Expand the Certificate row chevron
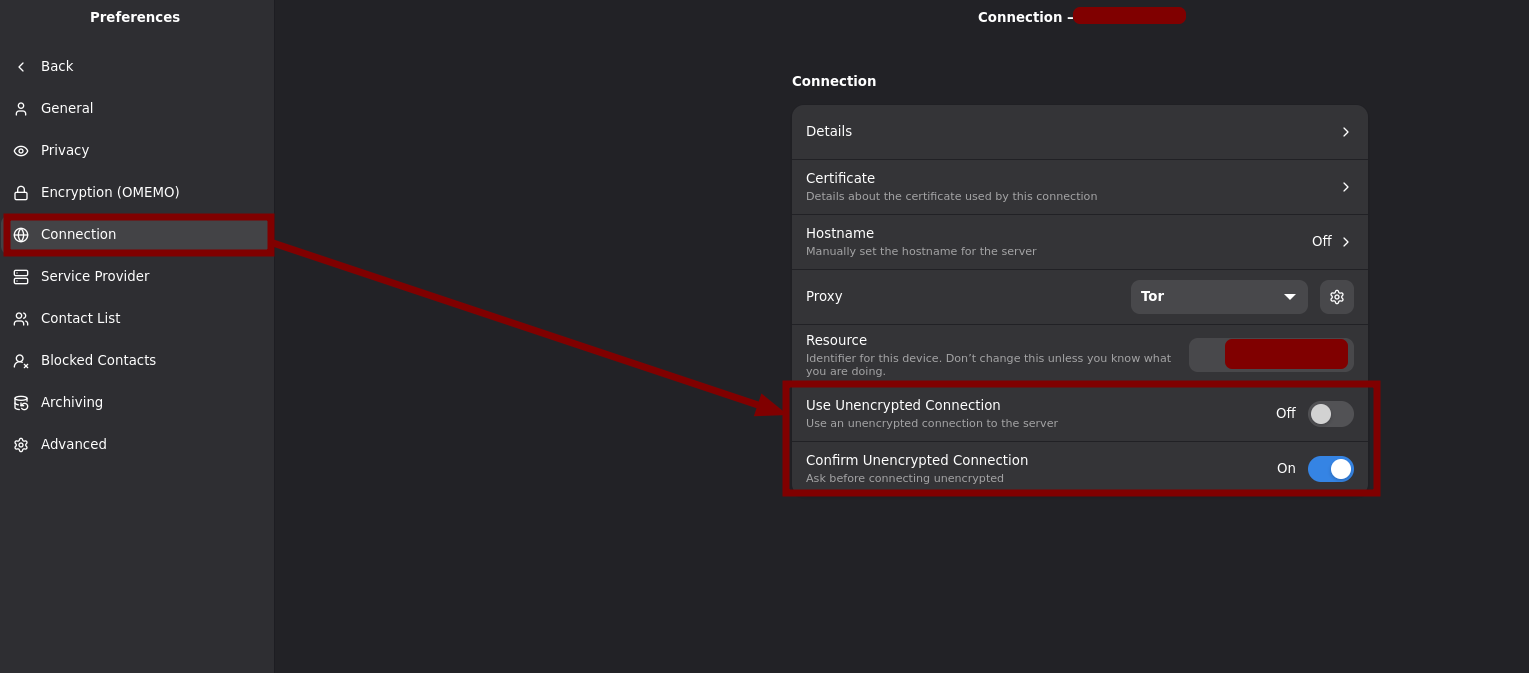 click(x=1345, y=187)
